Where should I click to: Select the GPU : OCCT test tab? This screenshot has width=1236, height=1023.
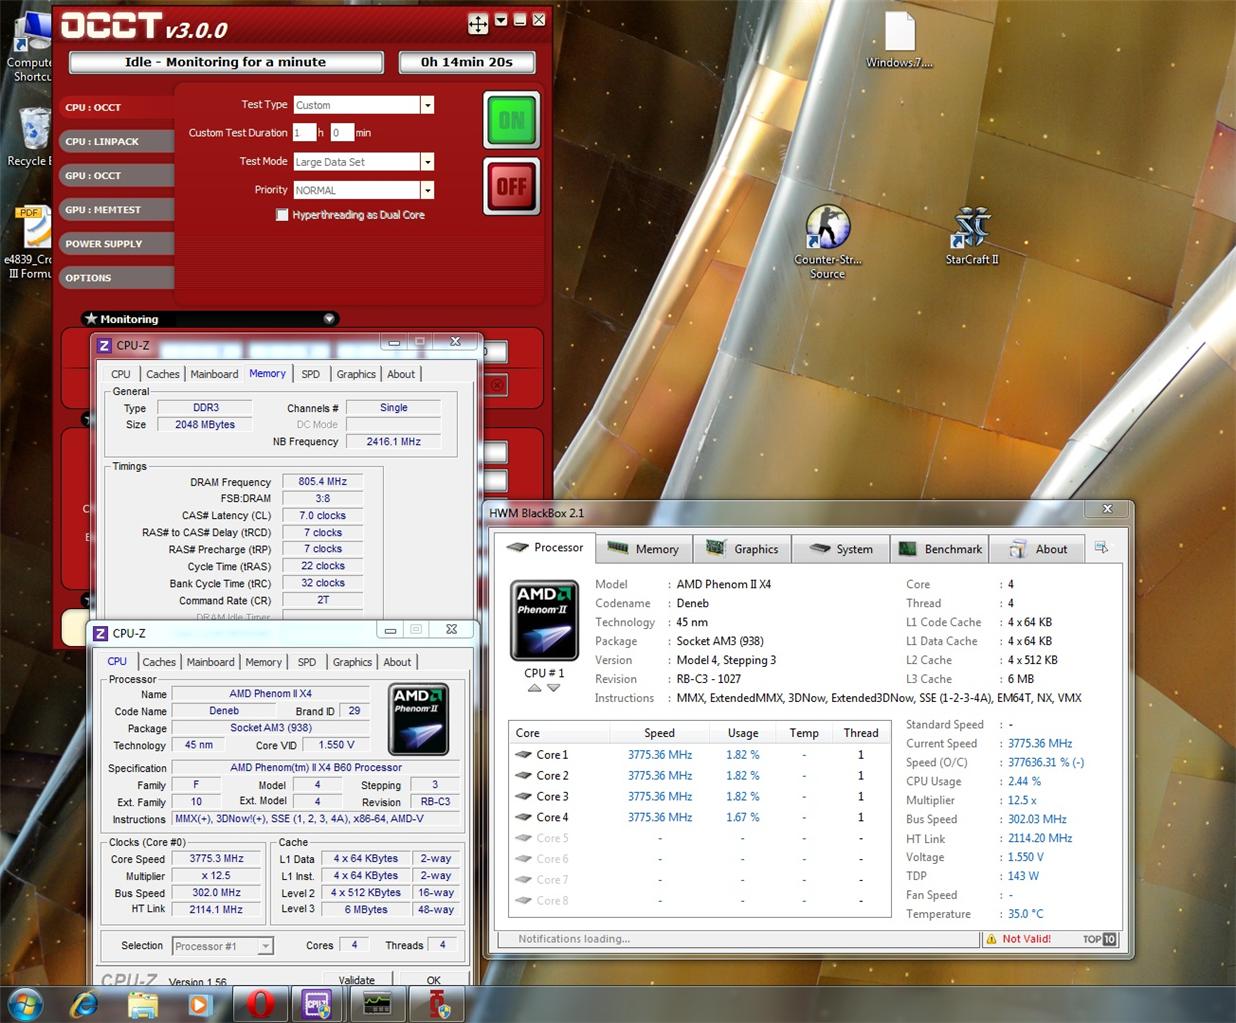116,175
